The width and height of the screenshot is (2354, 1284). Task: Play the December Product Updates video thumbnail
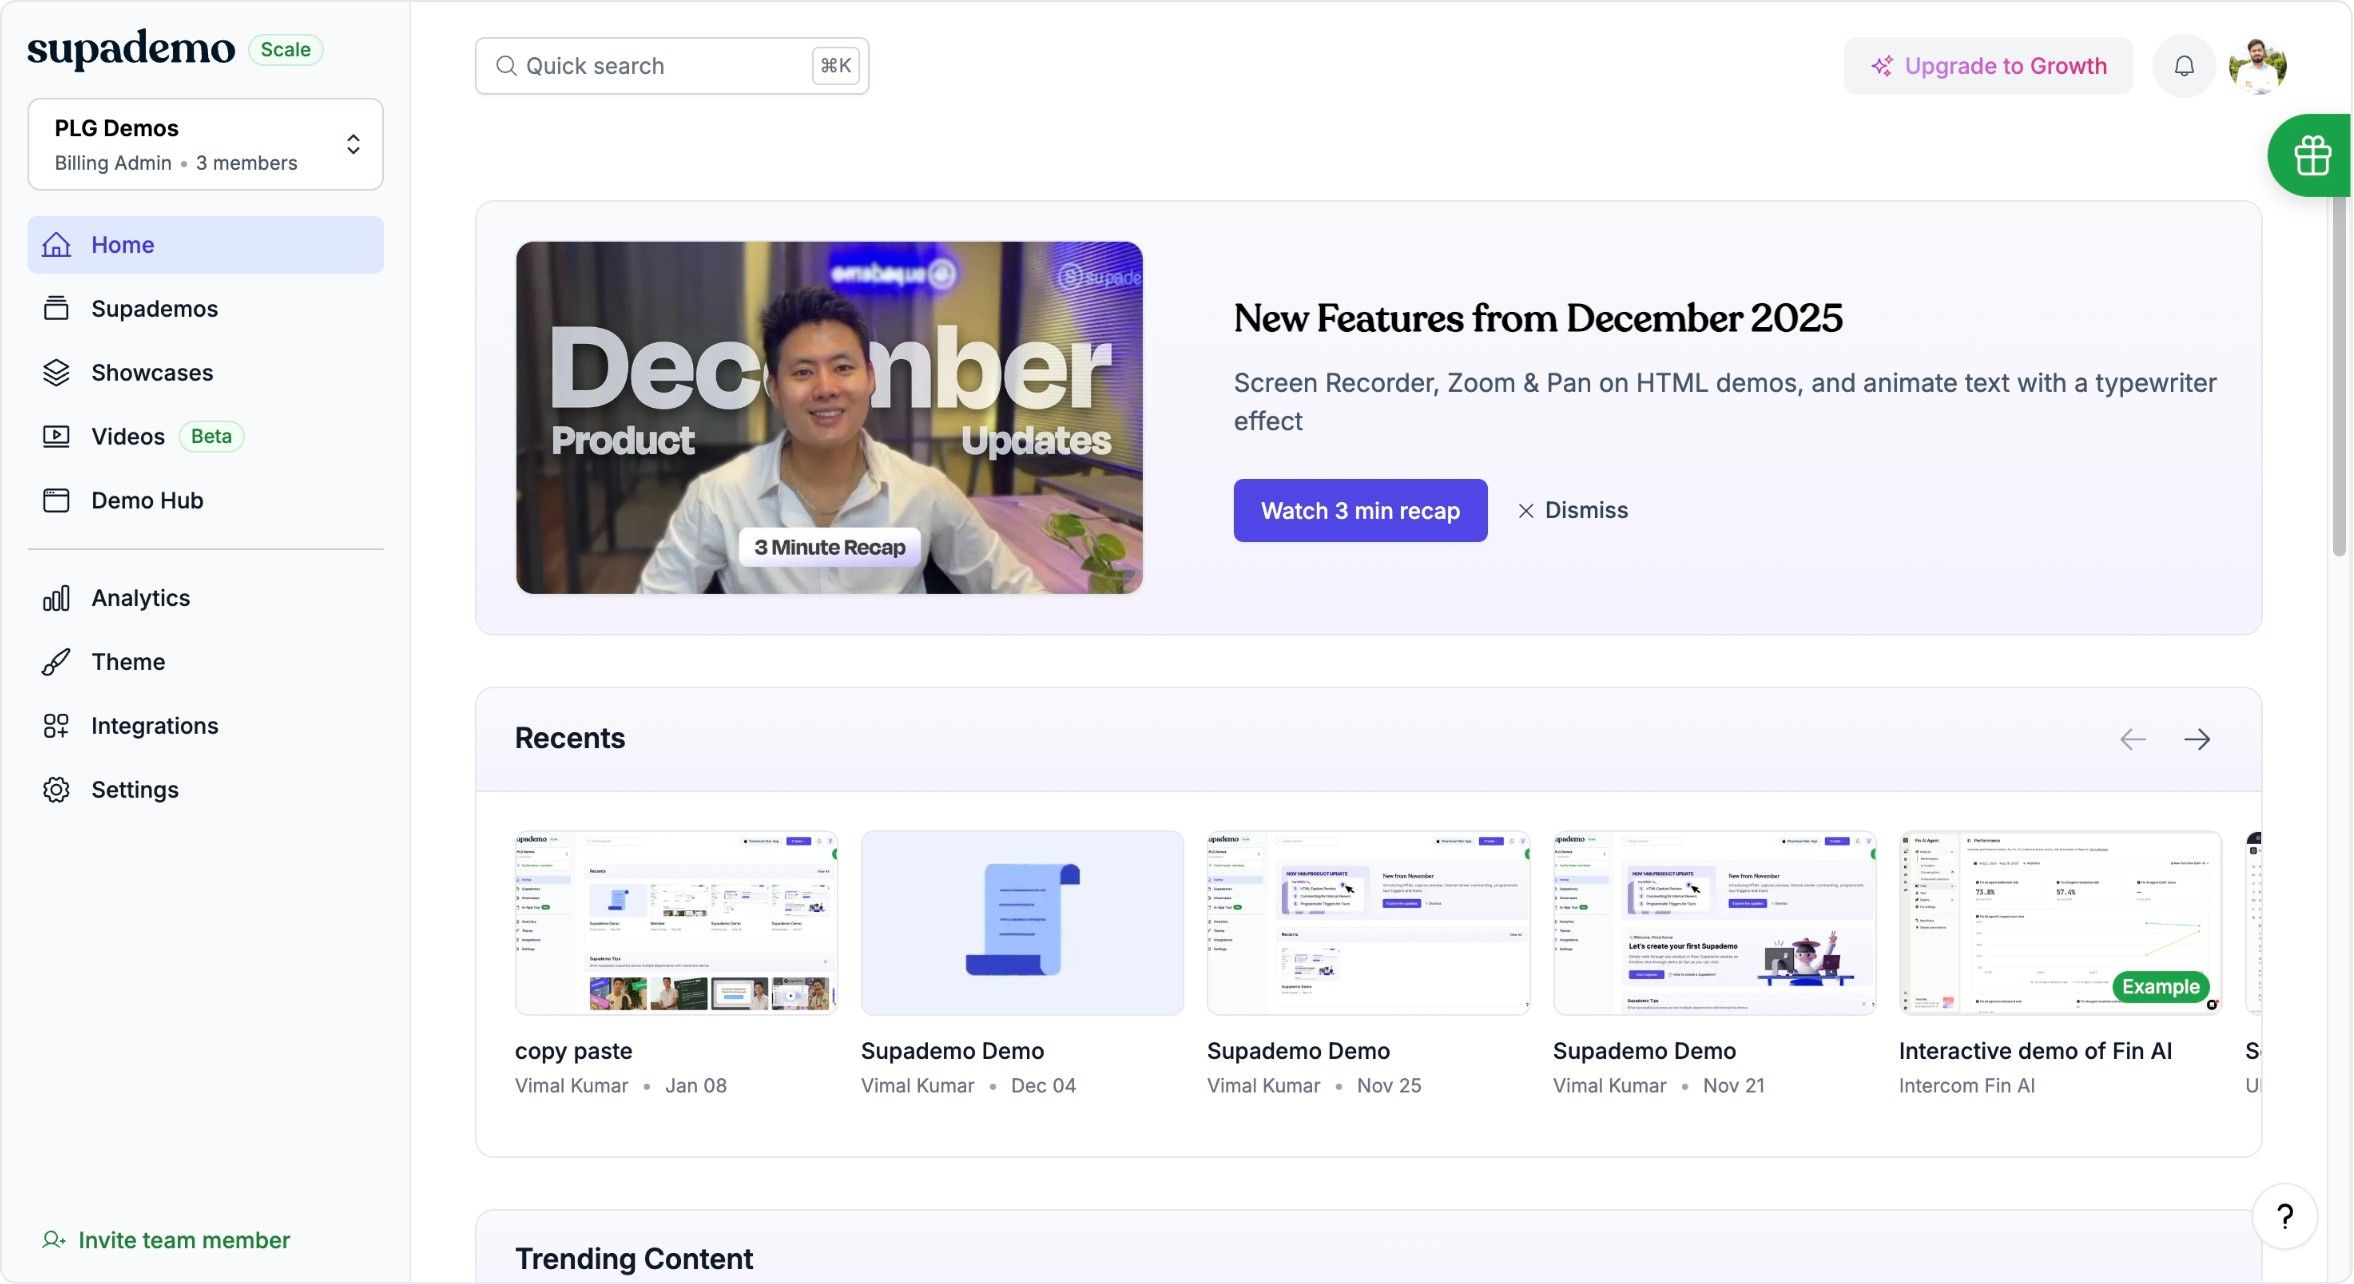(829, 418)
